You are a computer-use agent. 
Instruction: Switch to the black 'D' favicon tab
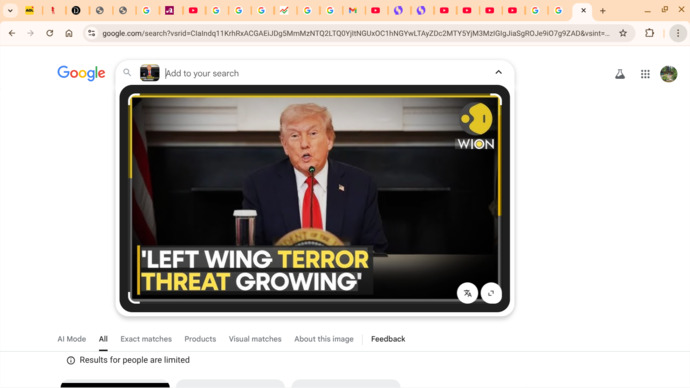[76, 11]
